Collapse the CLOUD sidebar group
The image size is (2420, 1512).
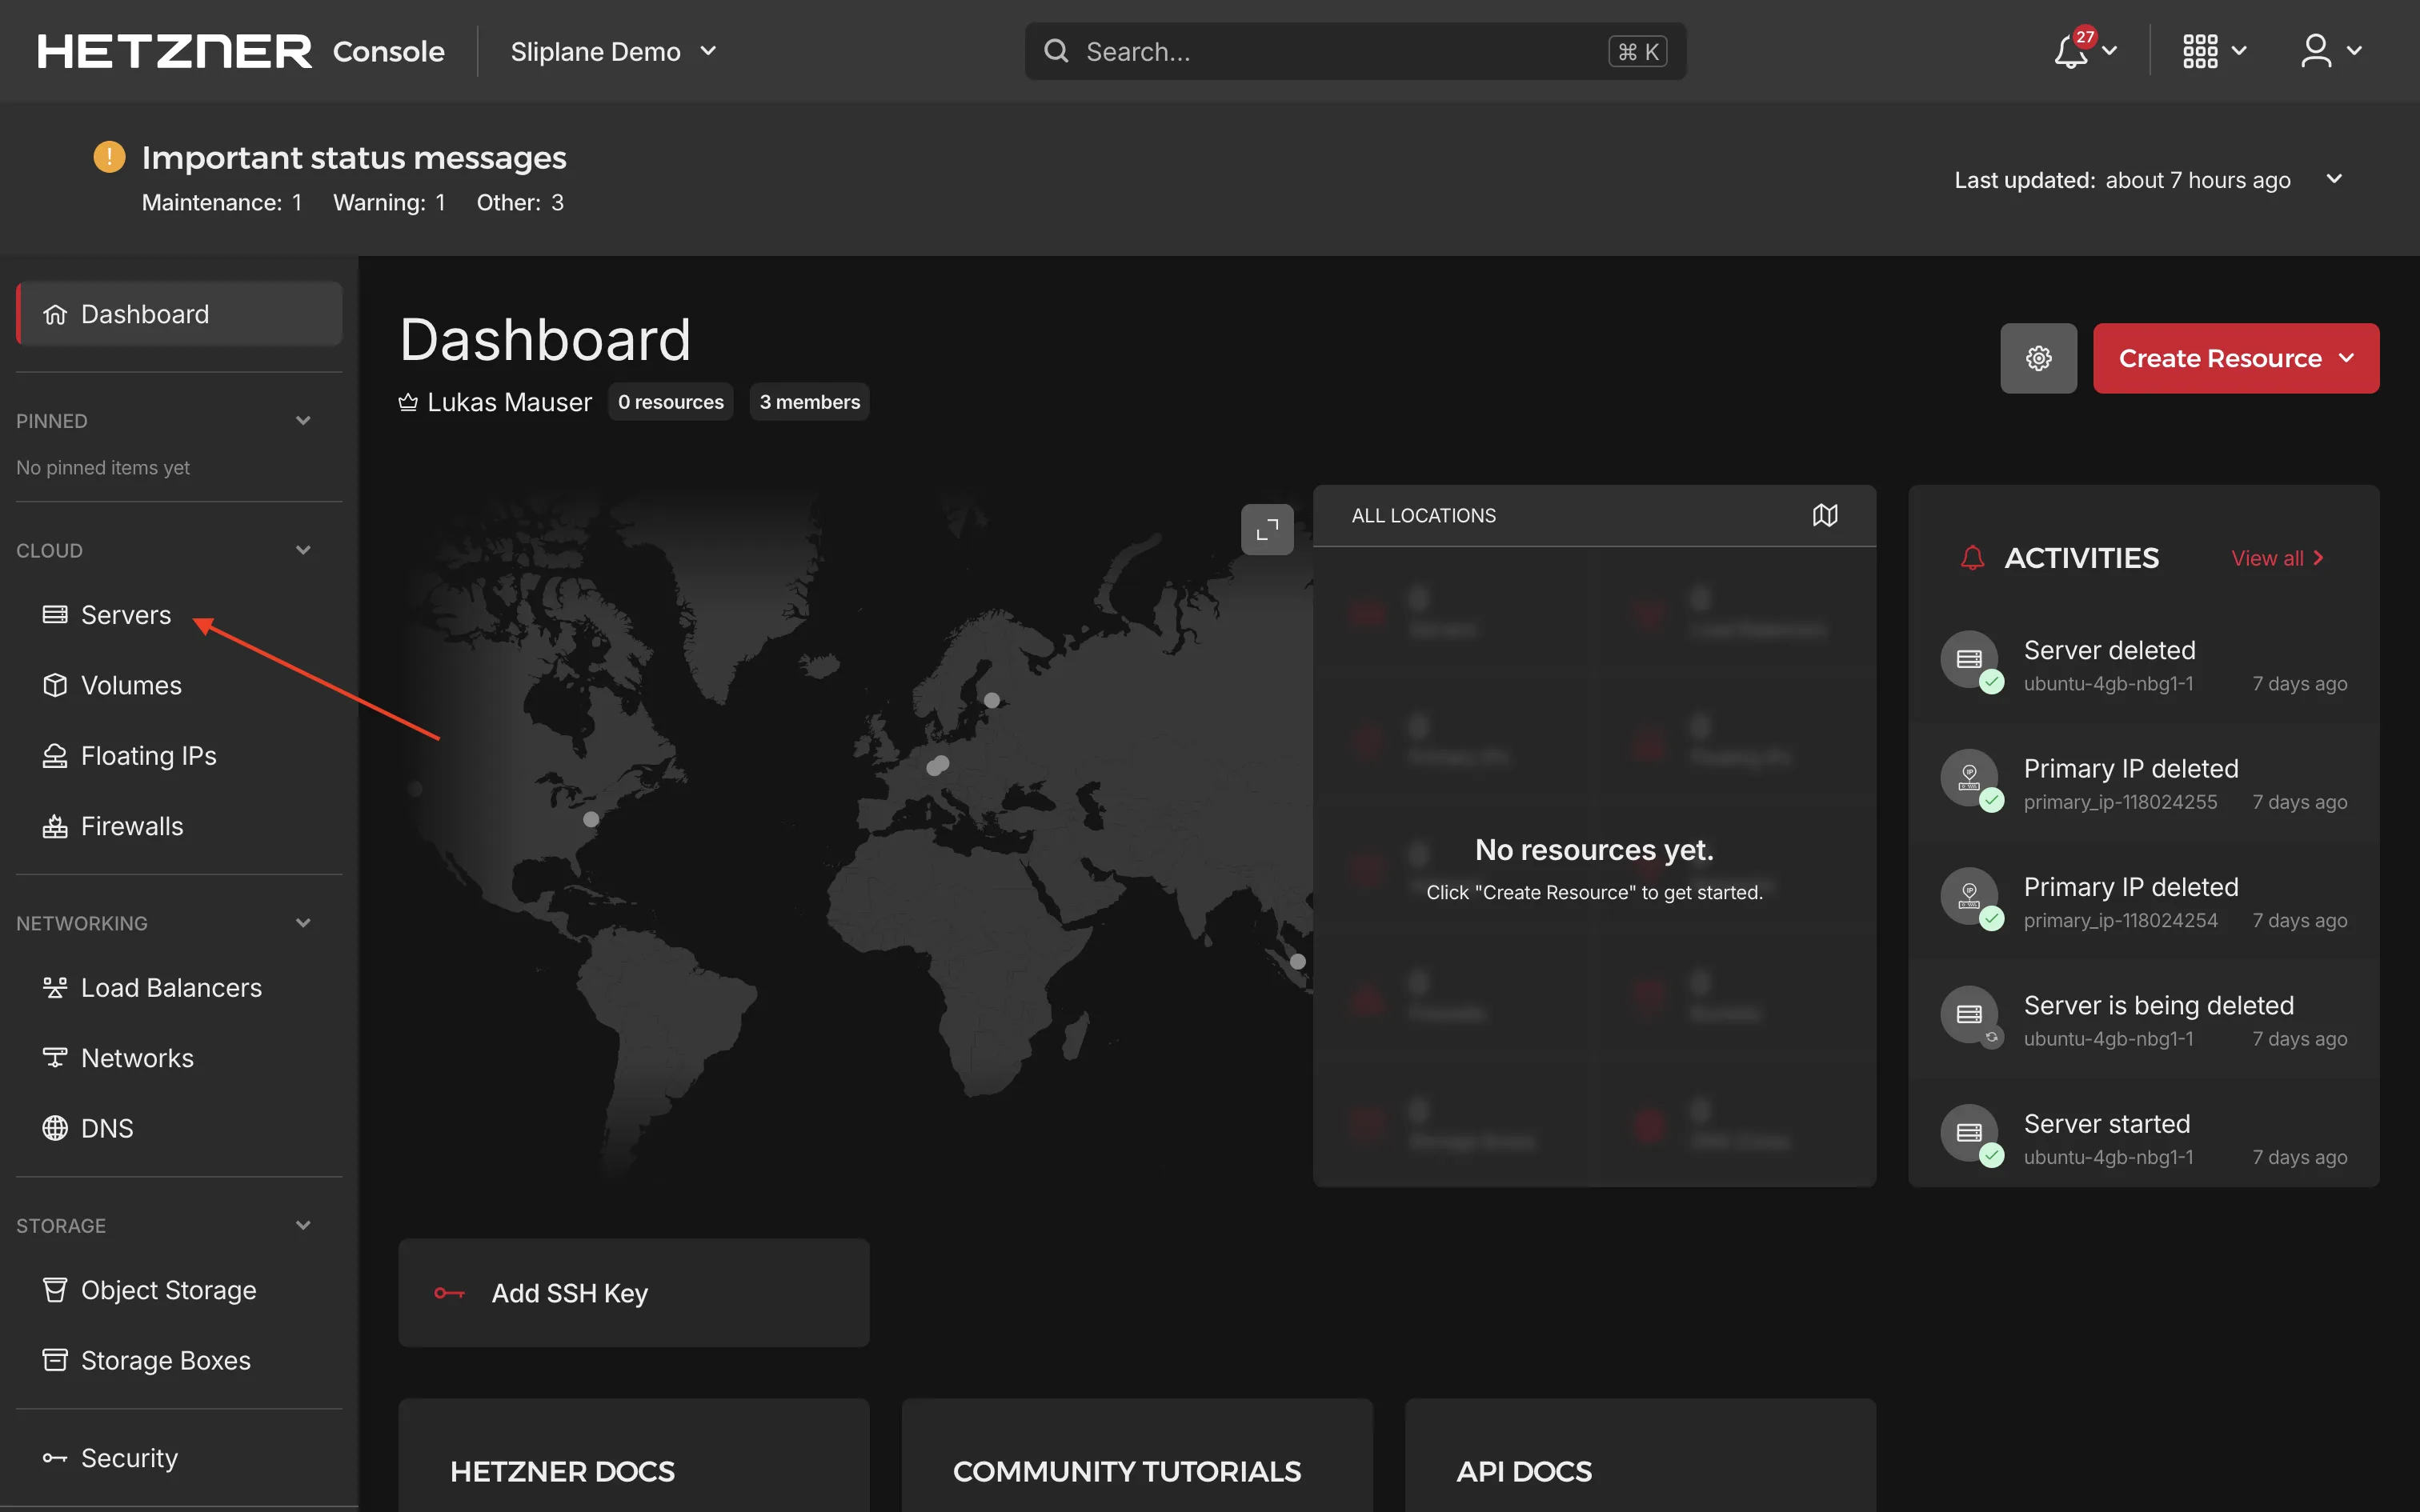(303, 550)
